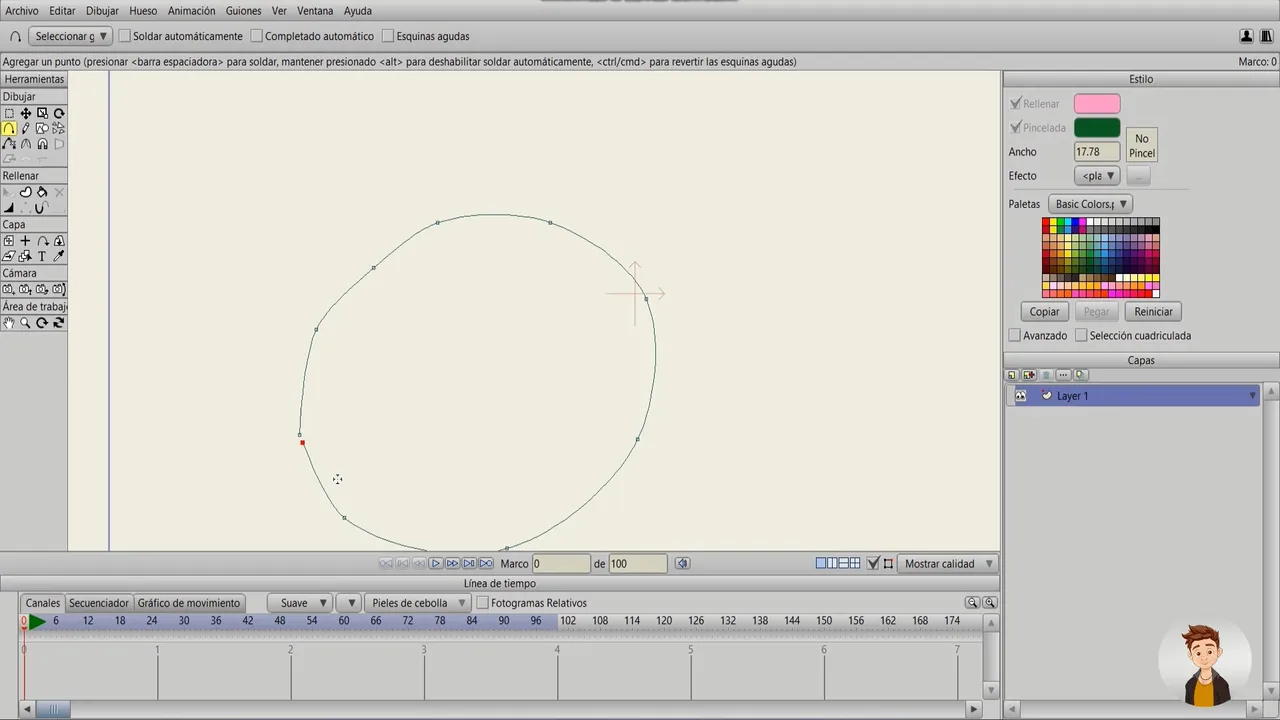
Task: Pick the Eyedropper tool in Capa
Action: click(59, 257)
